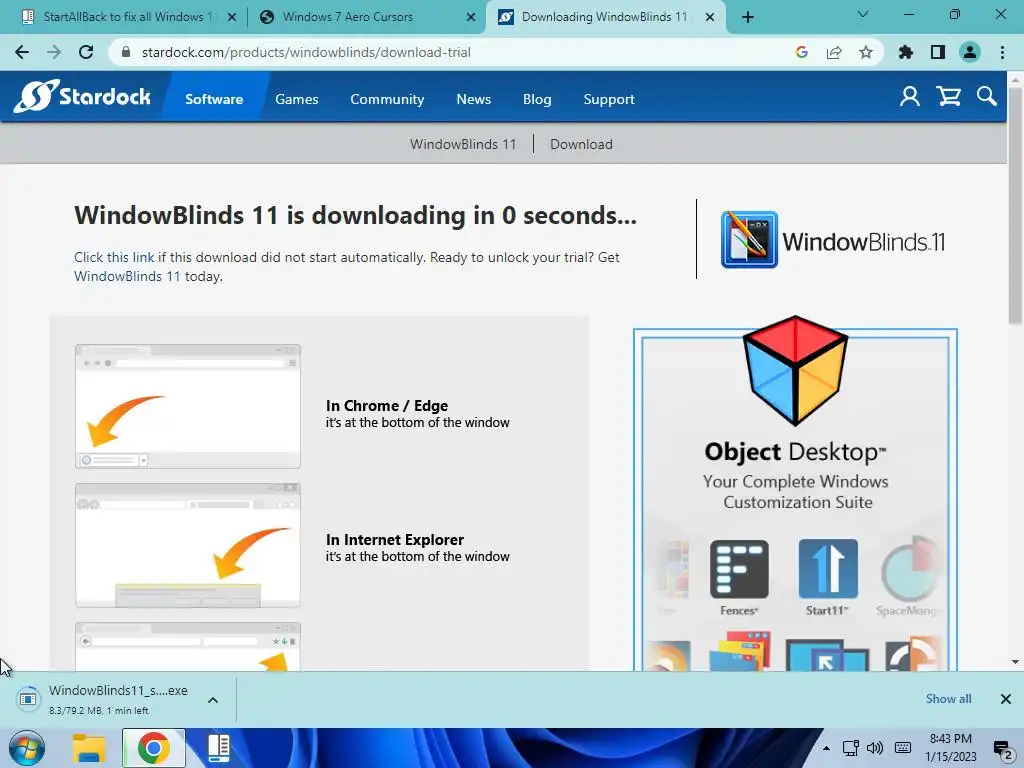Open the Stardock account user icon
The image size is (1024, 768).
coord(910,97)
